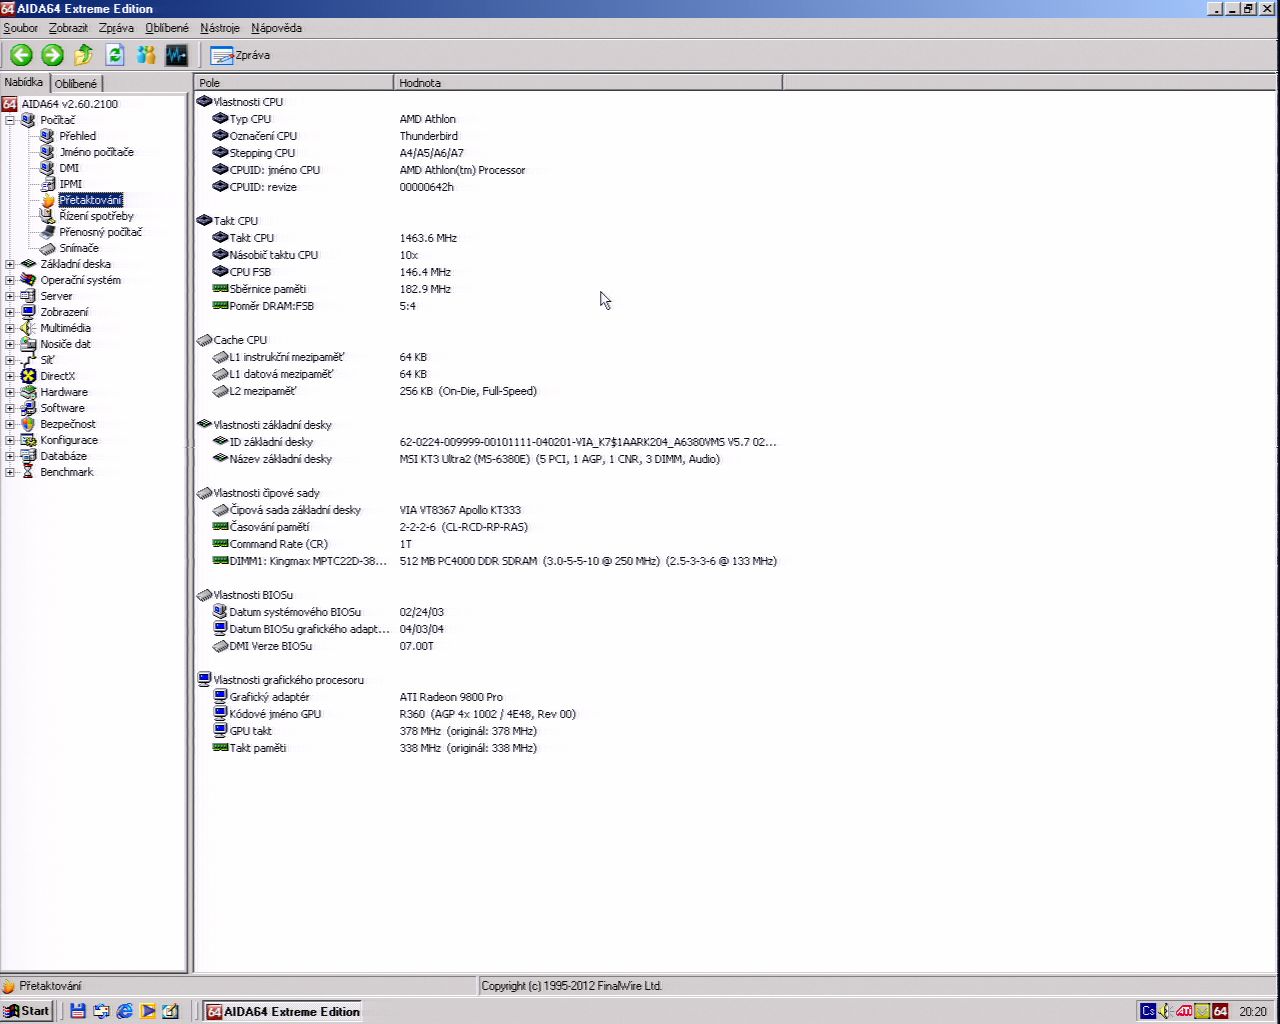1280x1024 pixels.
Task: Click the Cs language indicator in tray
Action: click(1148, 1011)
